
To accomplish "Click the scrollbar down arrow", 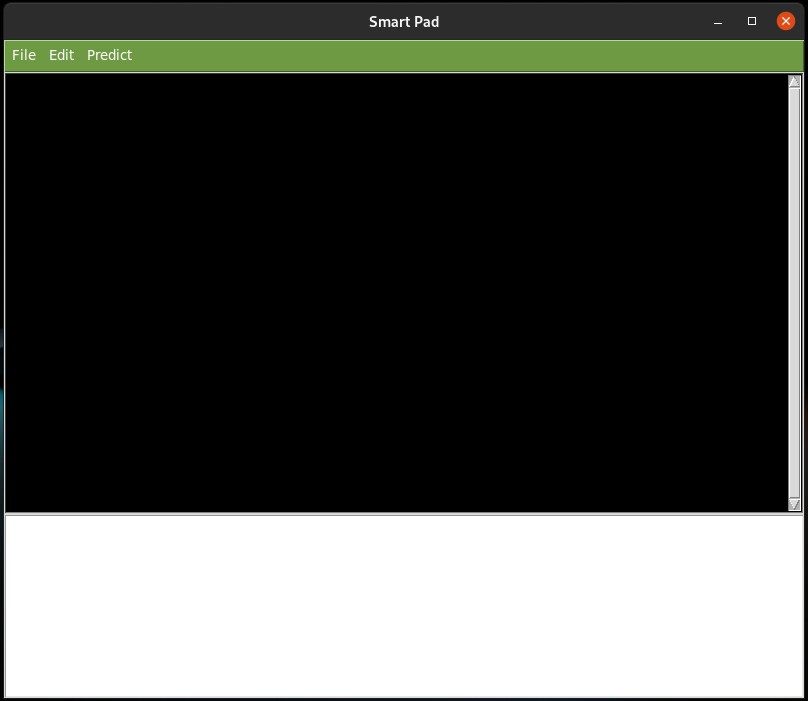I will [x=794, y=504].
